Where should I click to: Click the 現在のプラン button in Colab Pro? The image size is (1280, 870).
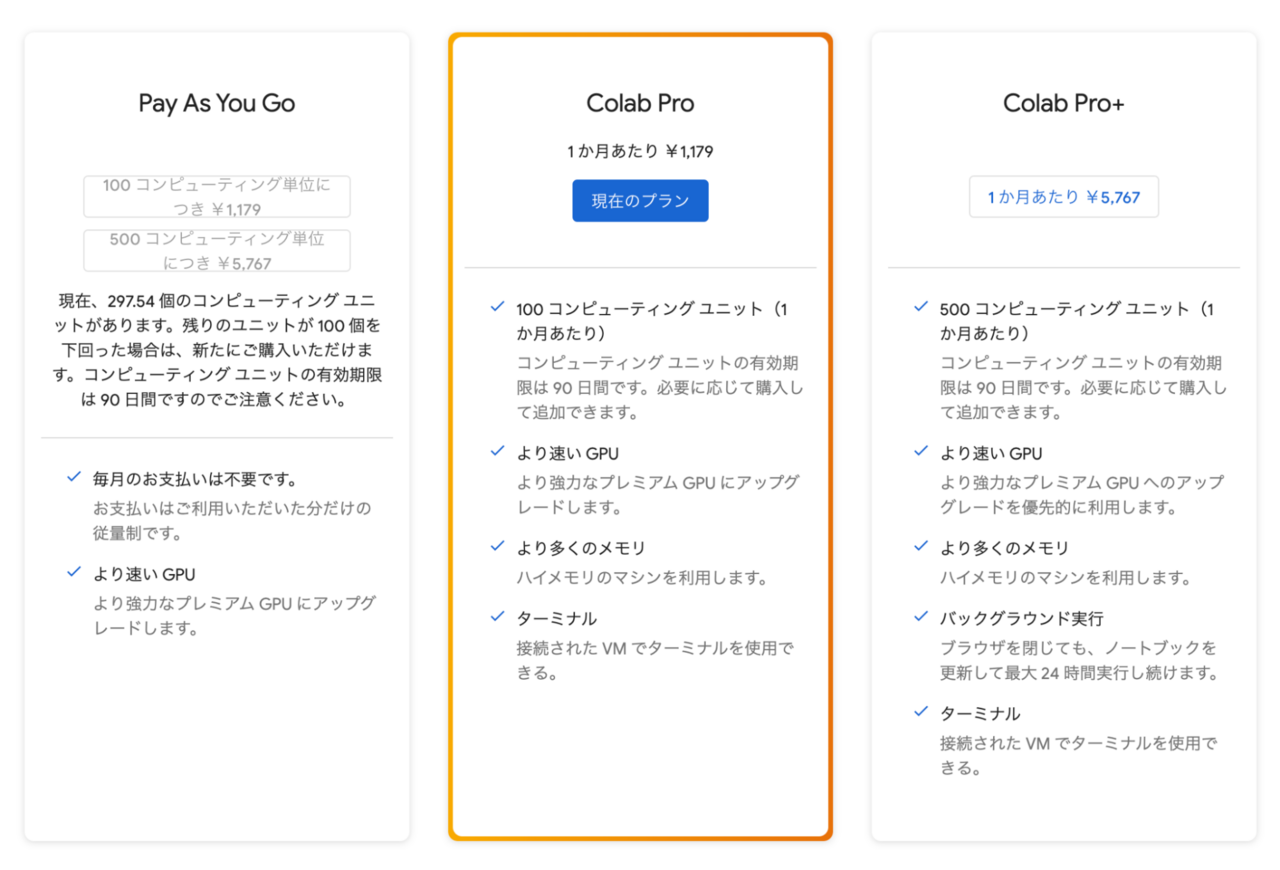pyautogui.click(x=640, y=201)
